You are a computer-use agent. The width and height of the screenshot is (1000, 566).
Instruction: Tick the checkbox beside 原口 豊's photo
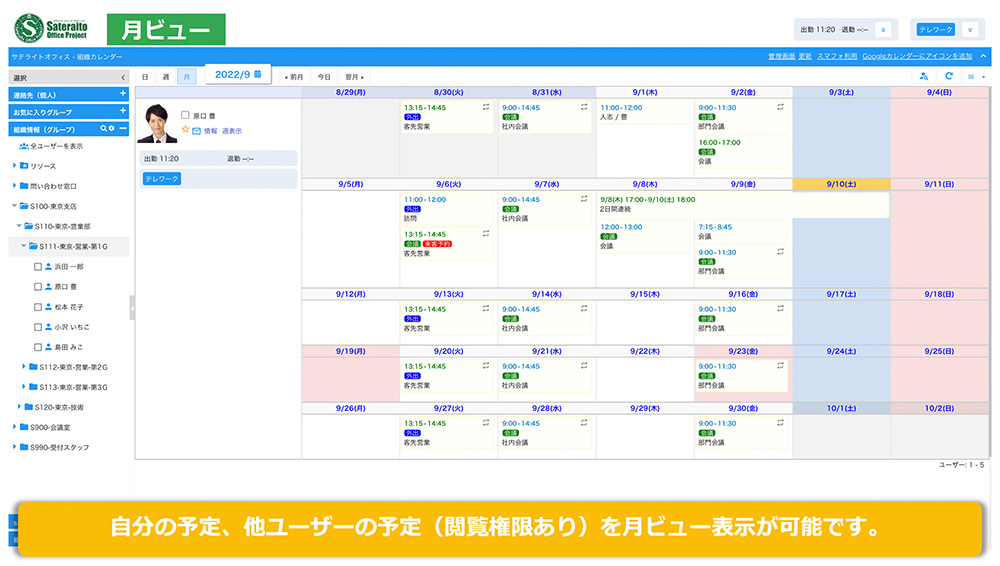tap(185, 115)
